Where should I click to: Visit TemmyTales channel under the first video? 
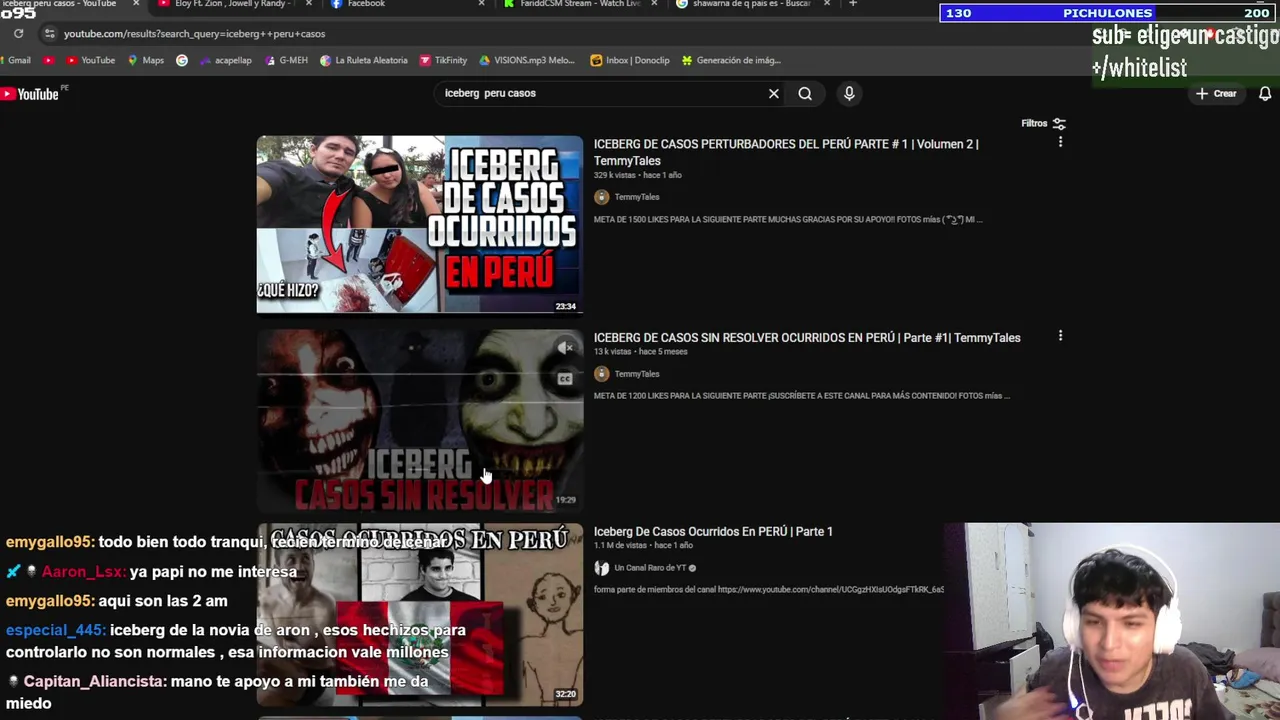click(x=637, y=197)
